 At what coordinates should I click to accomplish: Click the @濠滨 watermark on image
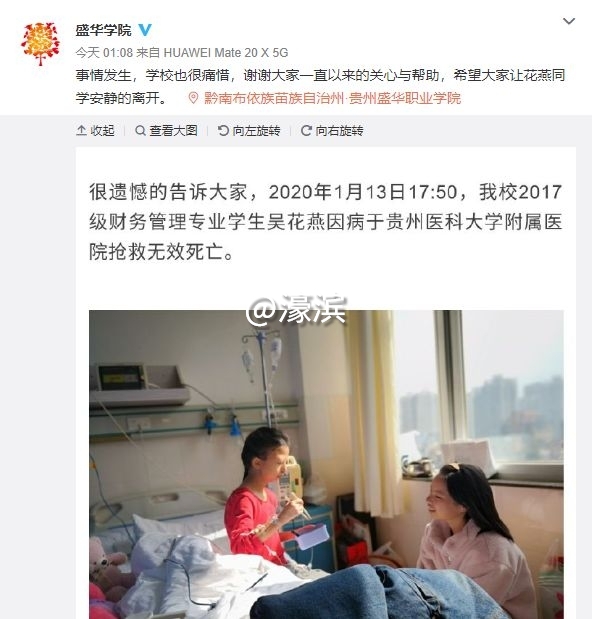(296, 311)
